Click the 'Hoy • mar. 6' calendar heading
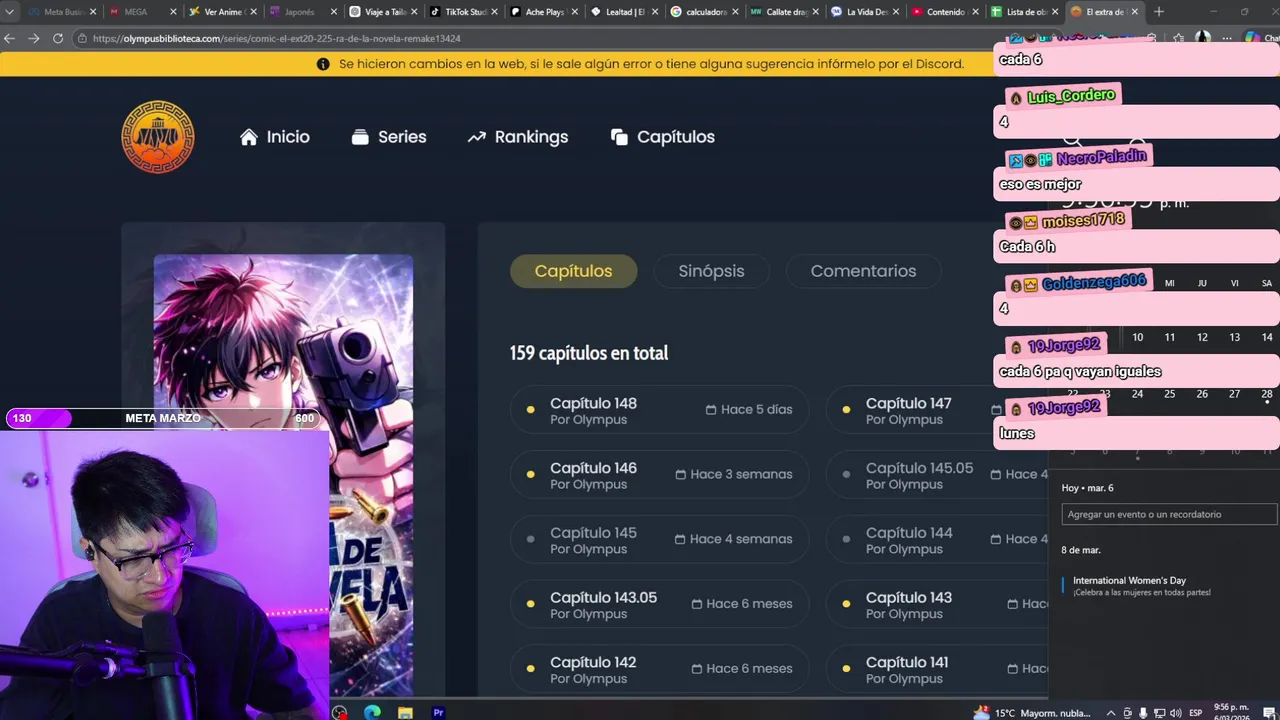 click(1087, 488)
